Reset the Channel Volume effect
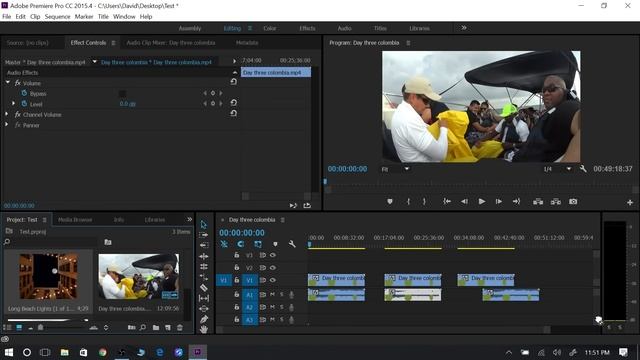 (233, 113)
